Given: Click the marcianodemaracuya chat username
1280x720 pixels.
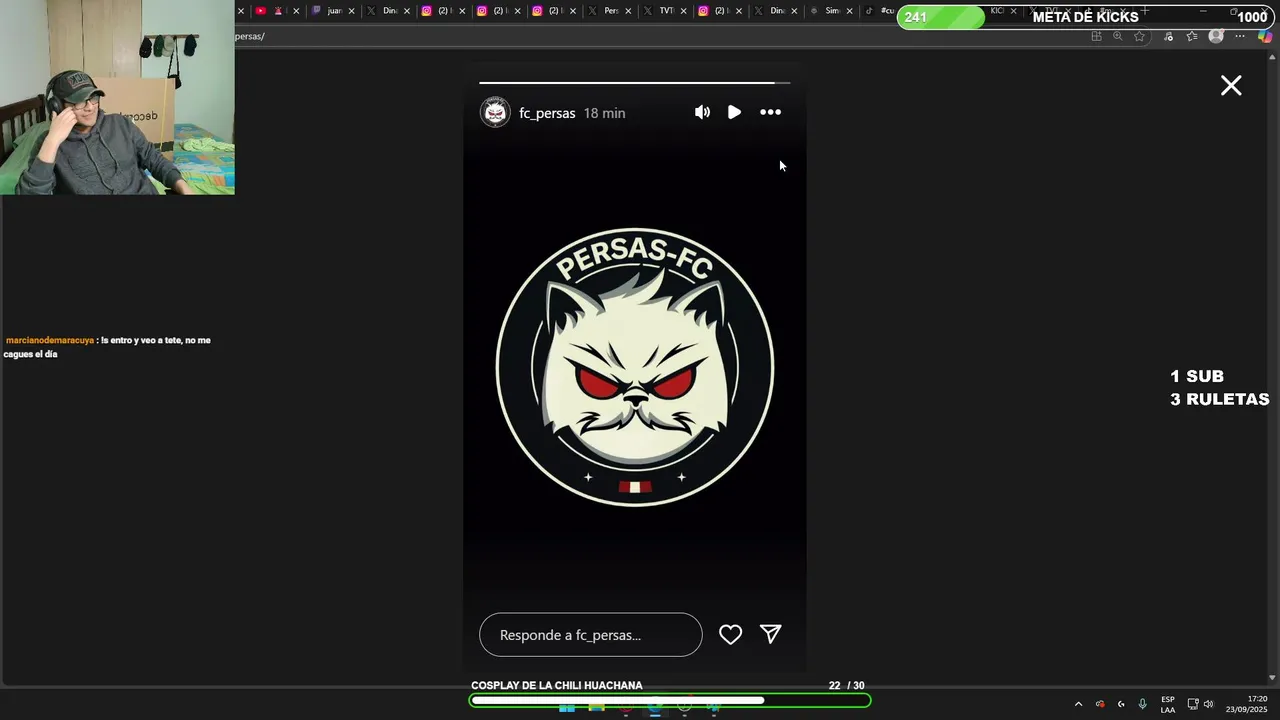Looking at the screenshot, I should pos(50,340).
